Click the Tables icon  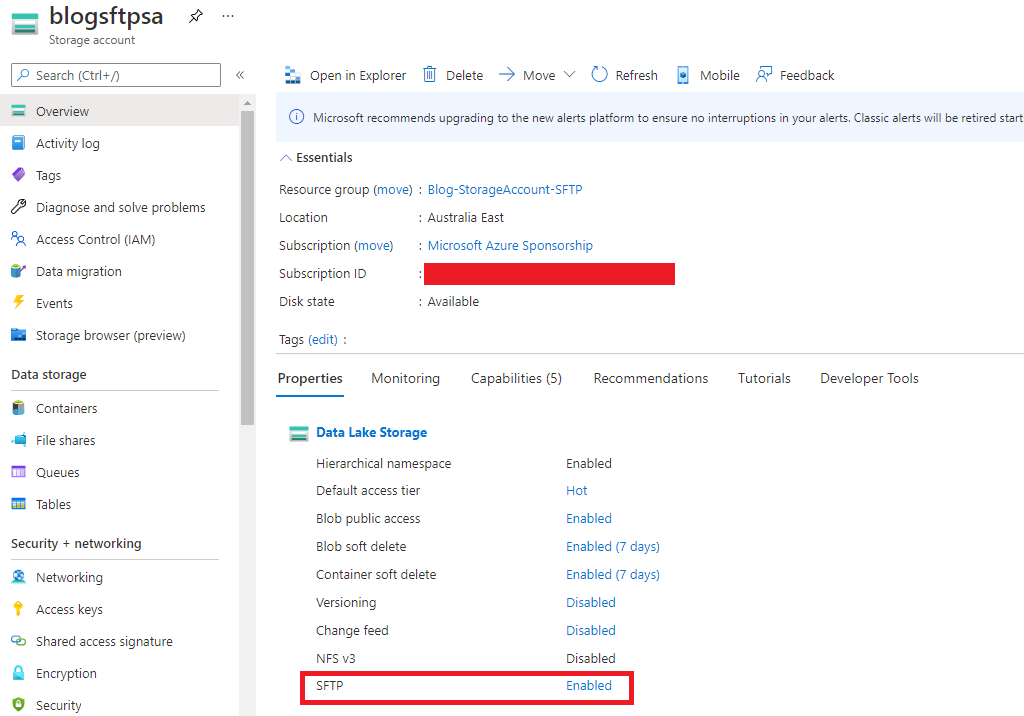[x=18, y=504]
